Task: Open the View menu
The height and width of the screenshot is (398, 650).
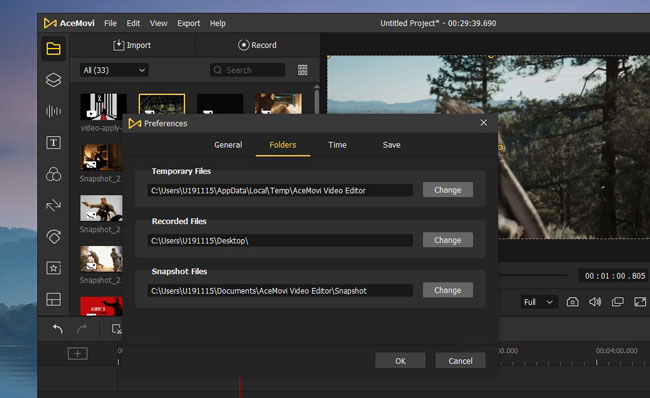Action: [158, 23]
